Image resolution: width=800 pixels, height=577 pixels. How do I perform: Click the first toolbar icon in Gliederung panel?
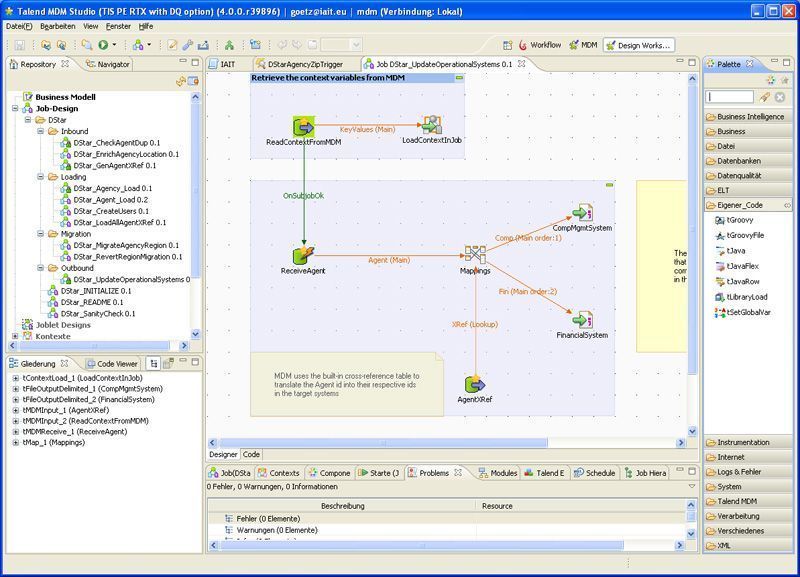153,363
